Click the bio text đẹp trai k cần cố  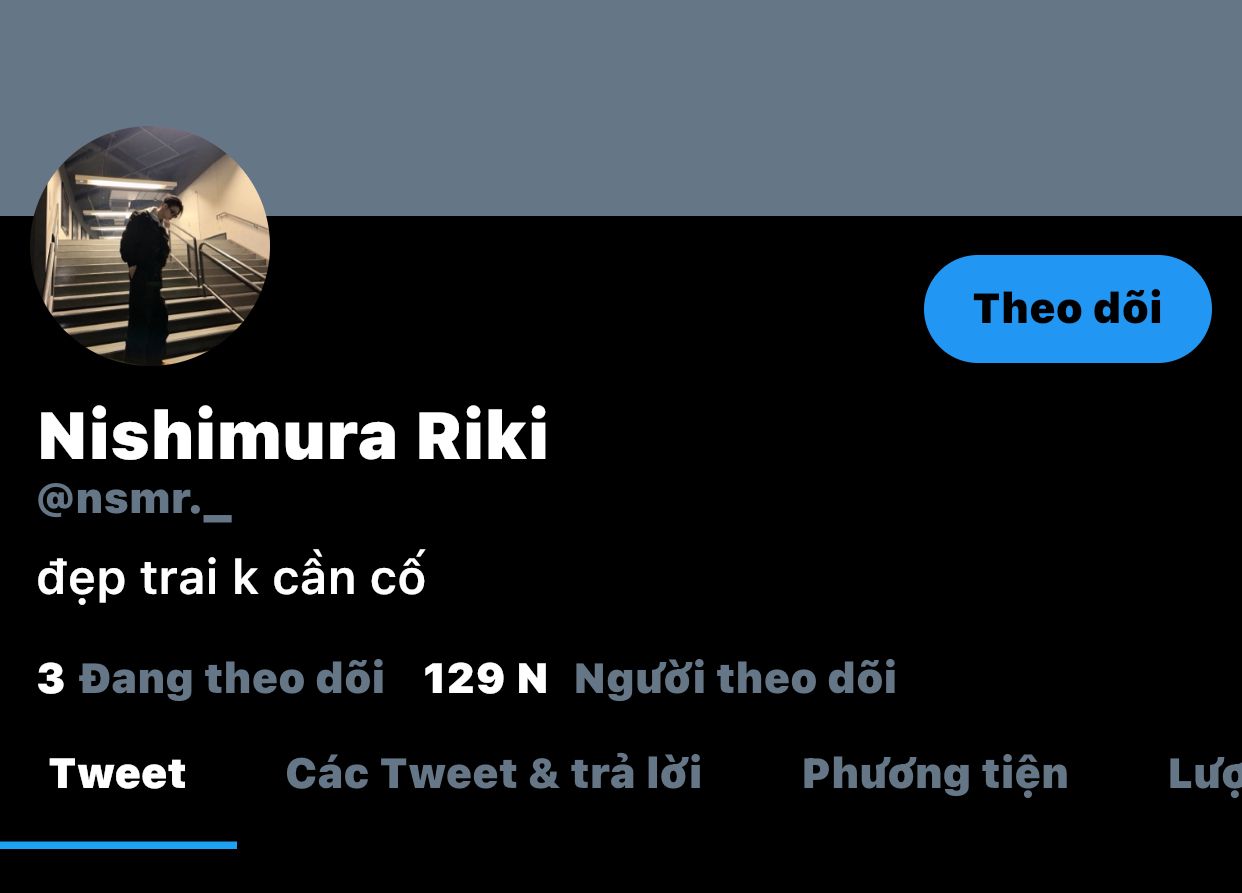point(231,577)
